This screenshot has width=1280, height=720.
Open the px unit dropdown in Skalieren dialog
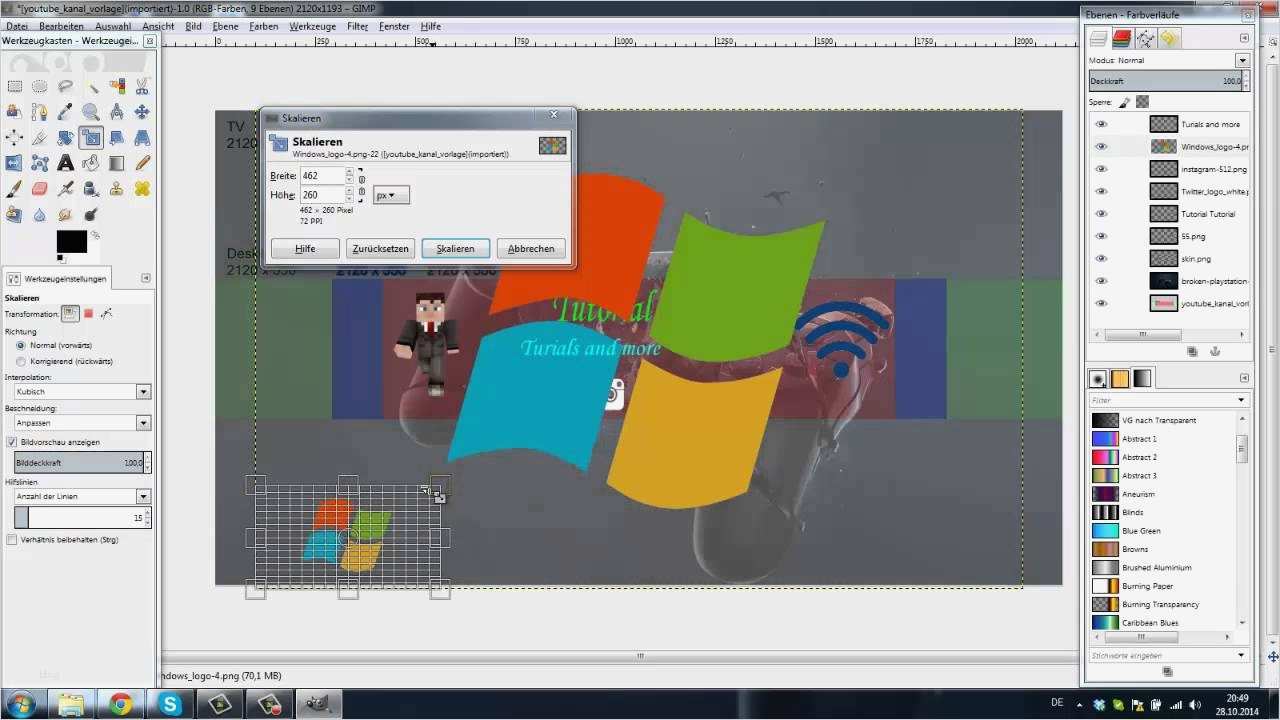click(391, 195)
